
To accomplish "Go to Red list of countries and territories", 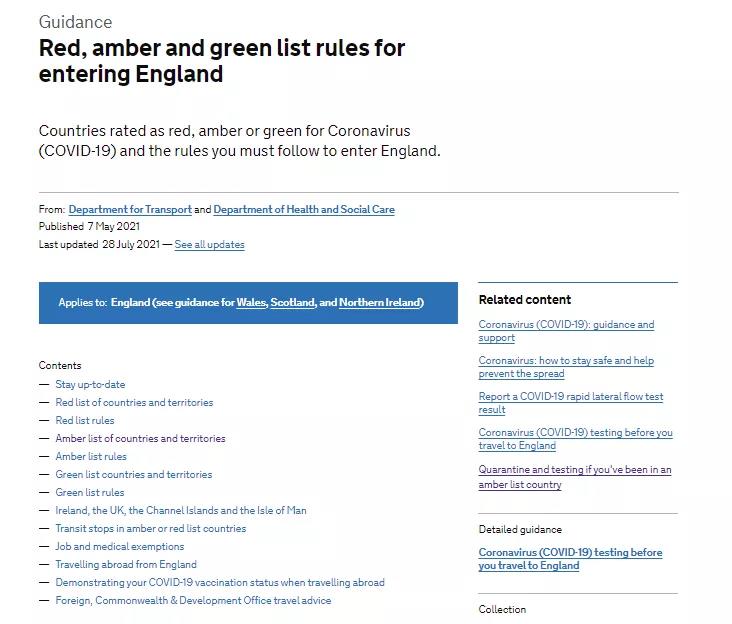I will 134,402.
